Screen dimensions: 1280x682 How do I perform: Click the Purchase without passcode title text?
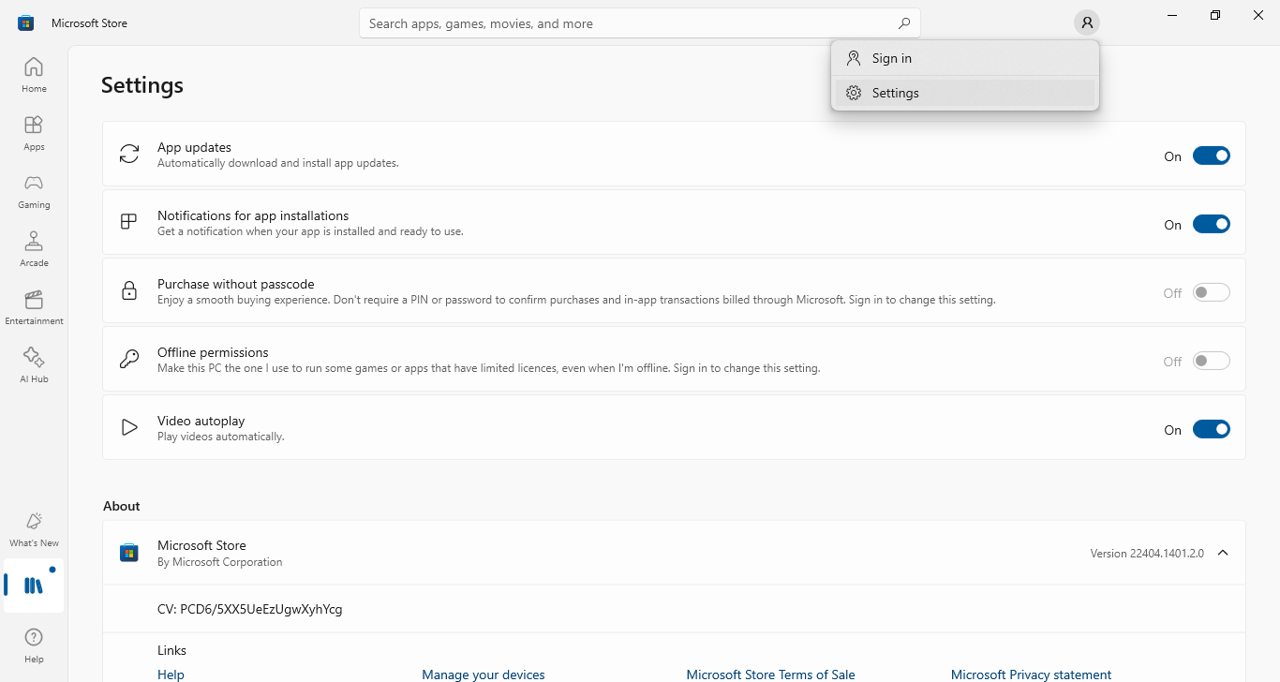click(236, 284)
